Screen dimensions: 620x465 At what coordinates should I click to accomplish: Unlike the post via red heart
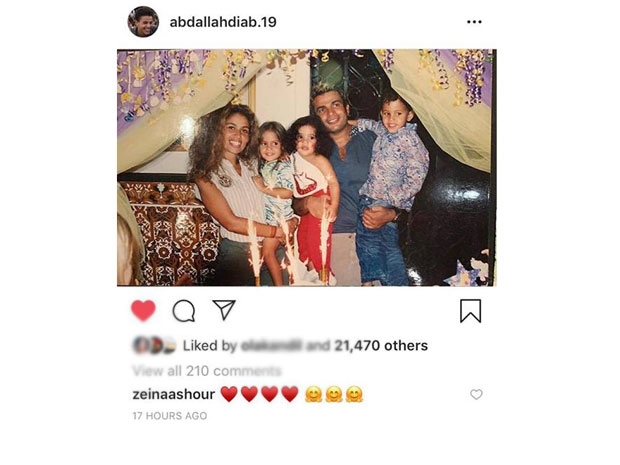[x=143, y=310]
